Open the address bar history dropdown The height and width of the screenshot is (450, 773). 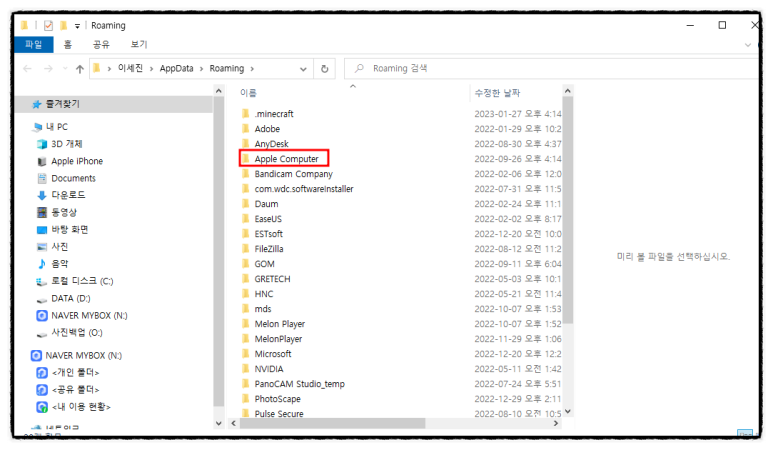[x=303, y=69]
